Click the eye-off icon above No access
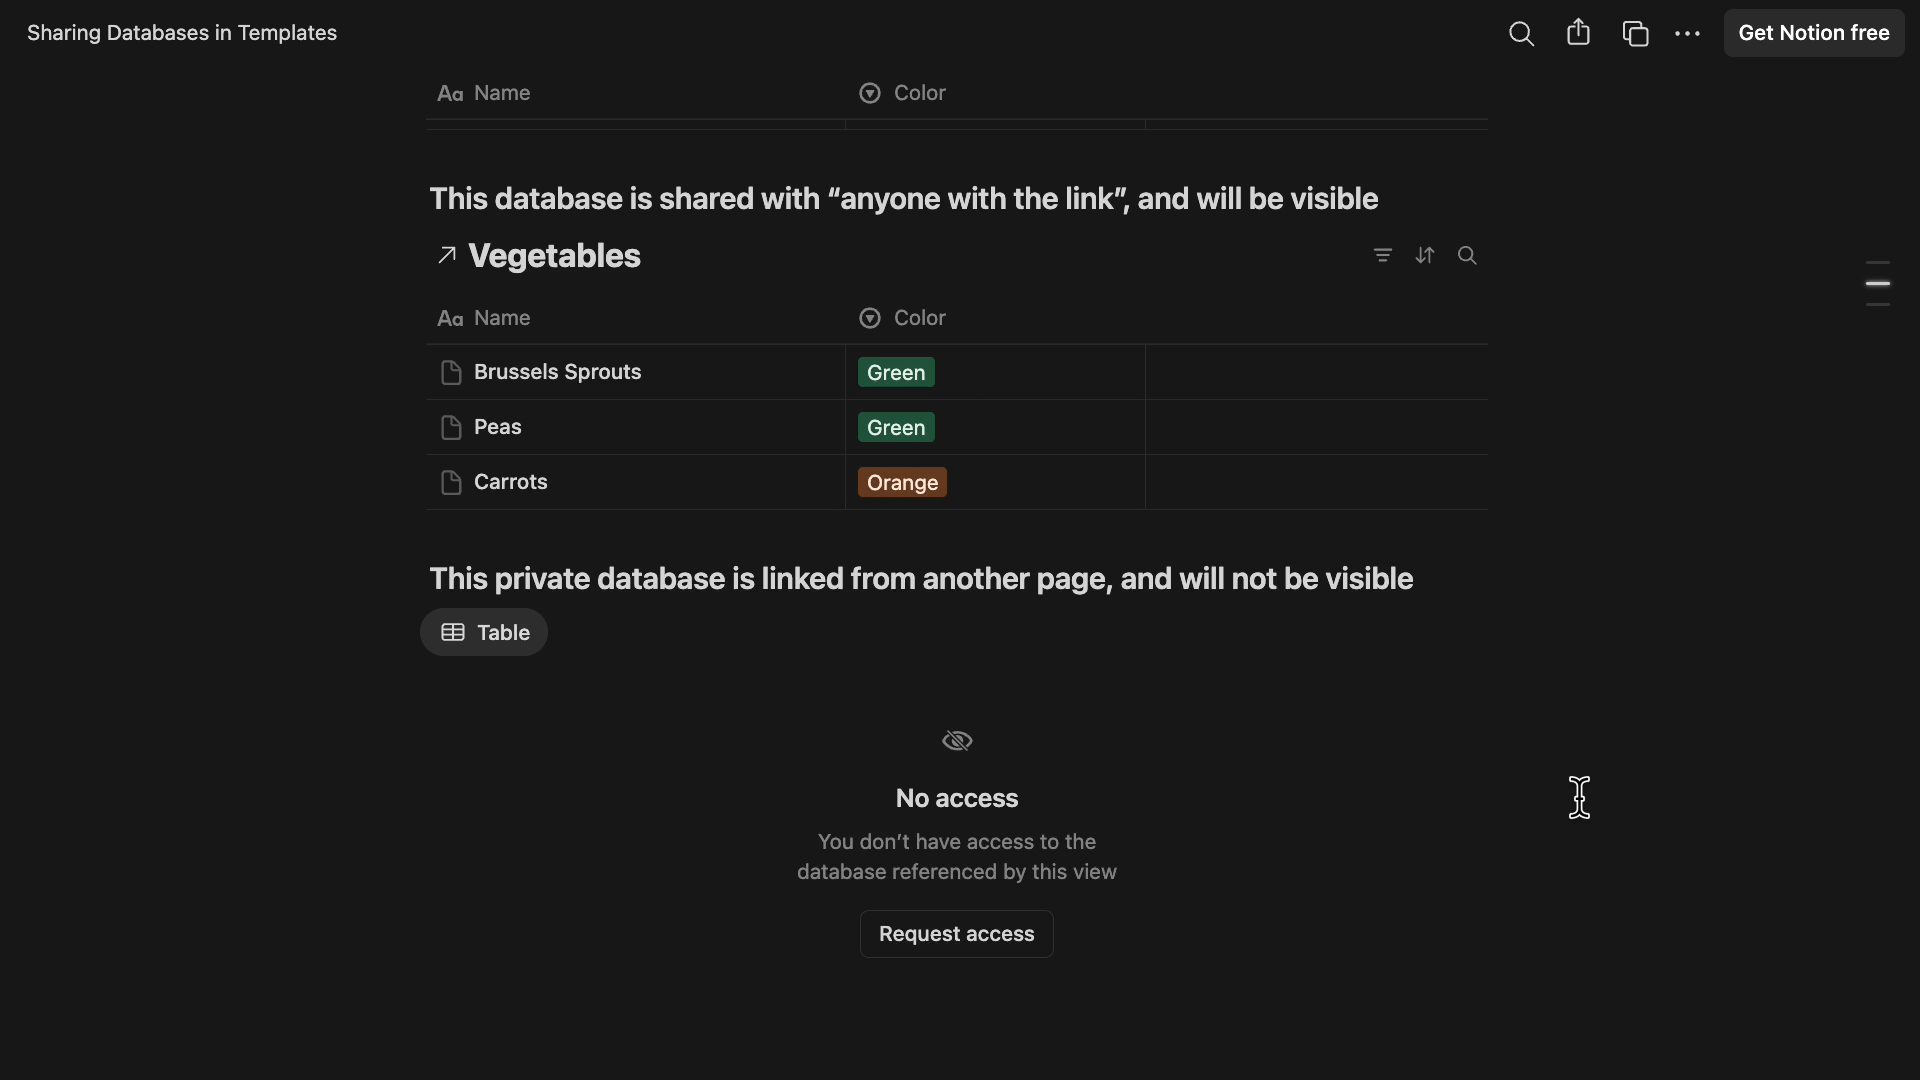This screenshot has width=1920, height=1080. click(x=956, y=740)
